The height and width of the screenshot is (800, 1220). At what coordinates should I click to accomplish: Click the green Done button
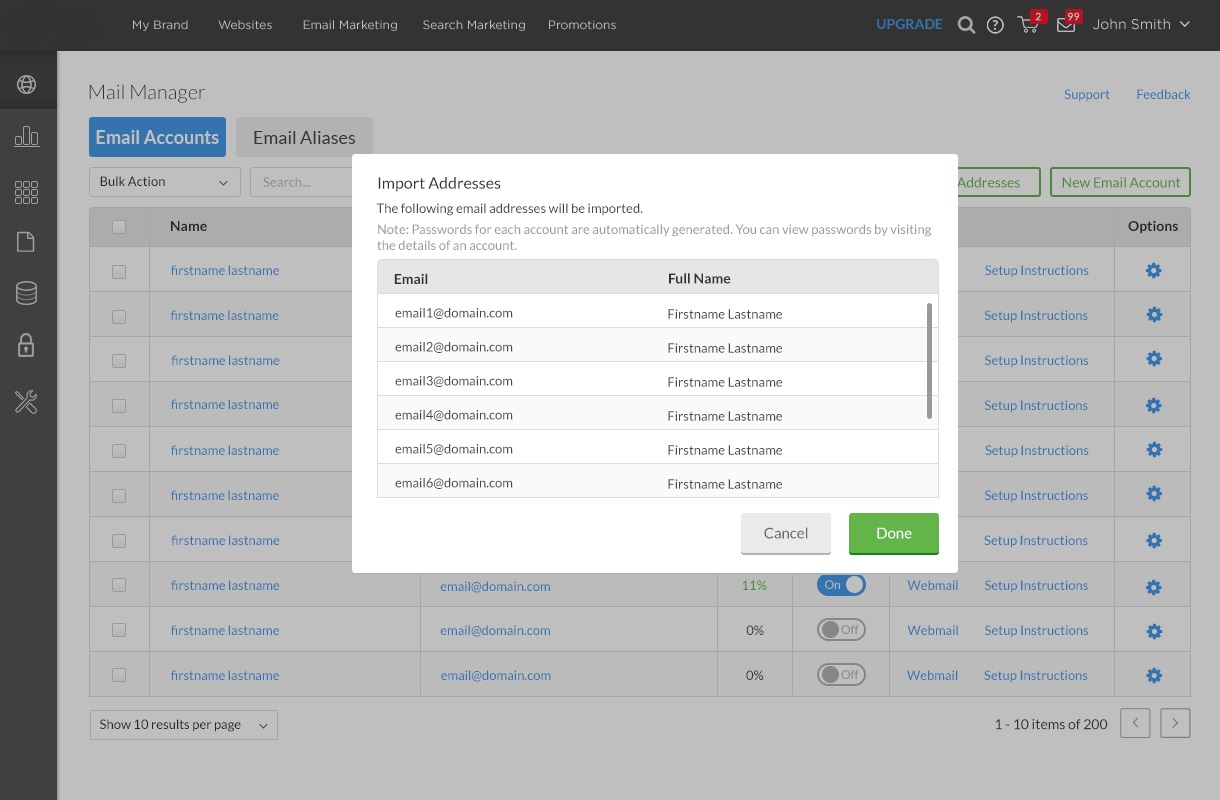tap(893, 533)
